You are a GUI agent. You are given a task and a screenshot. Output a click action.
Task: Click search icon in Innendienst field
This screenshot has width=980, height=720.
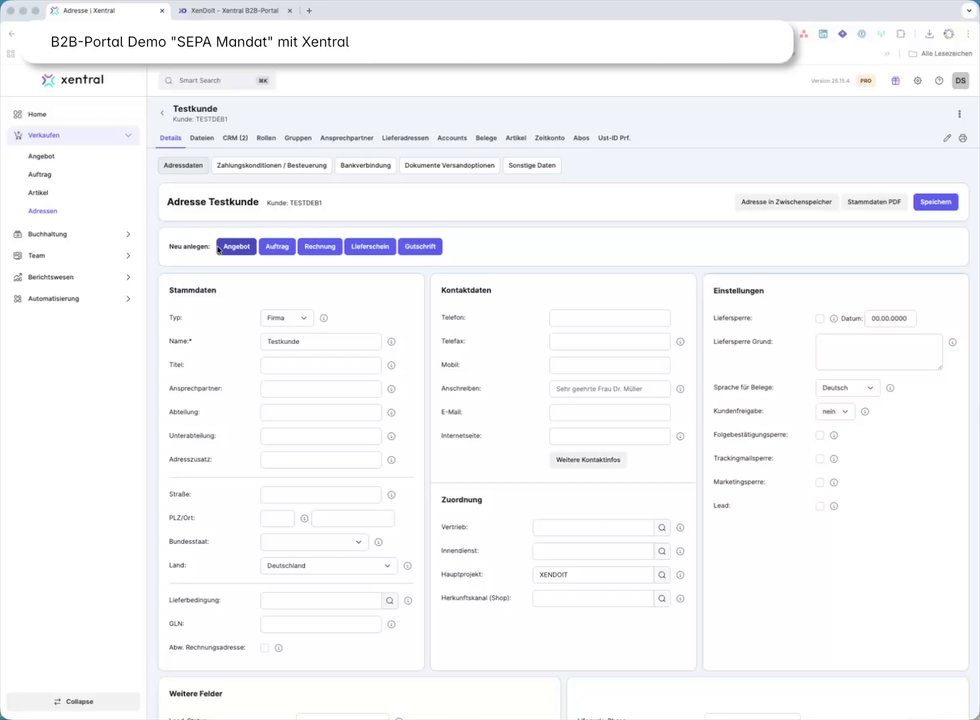pos(662,551)
